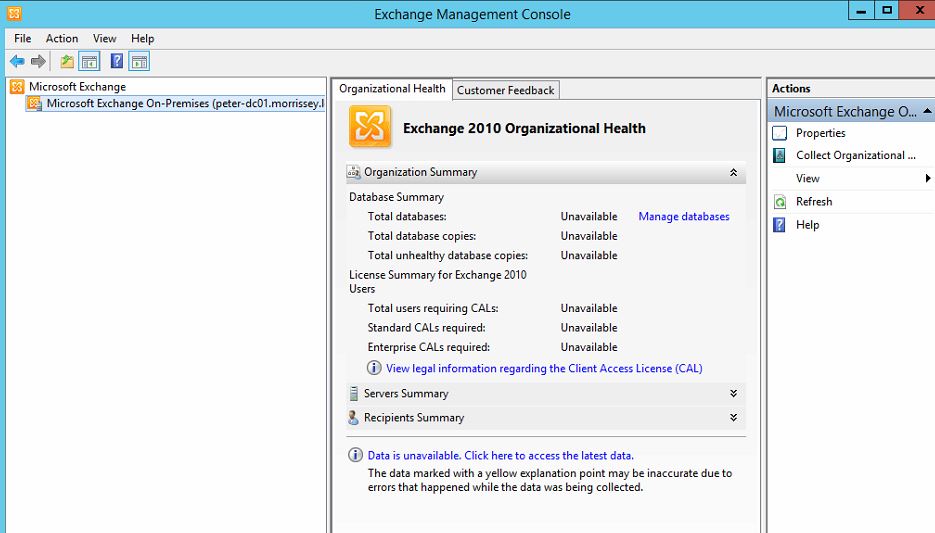Click the Servers Summary server icon
Viewport: 935px width, 533px height.
tap(354, 393)
